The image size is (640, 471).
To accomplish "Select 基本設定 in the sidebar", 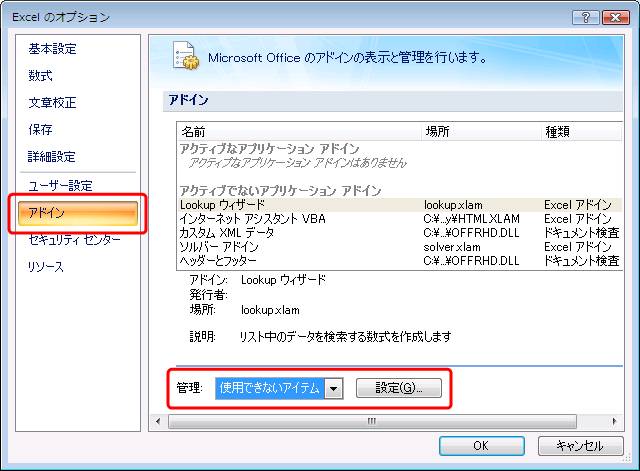I will point(52,49).
